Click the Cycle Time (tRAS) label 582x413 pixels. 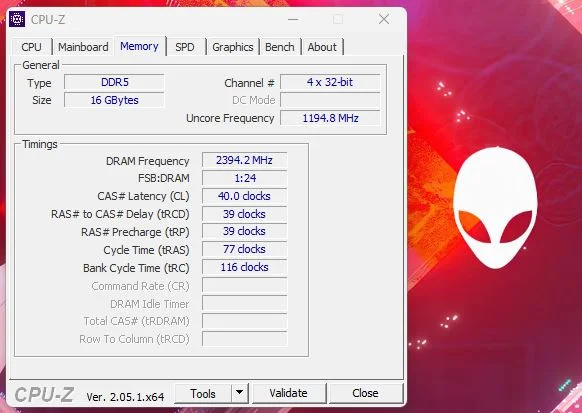[146, 250]
